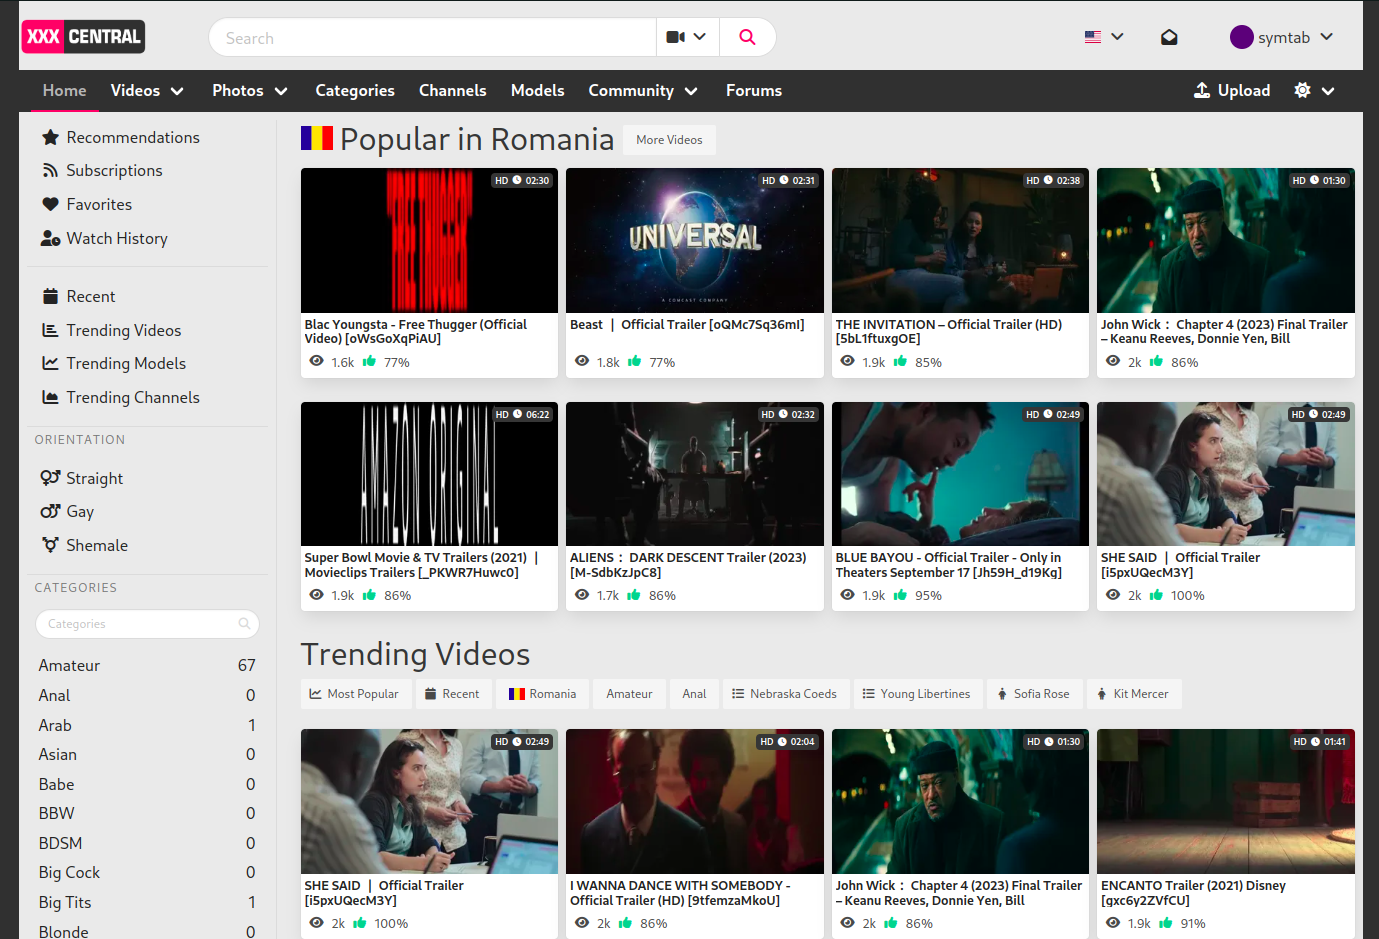Click the Subscriptions feed icon

50,171
